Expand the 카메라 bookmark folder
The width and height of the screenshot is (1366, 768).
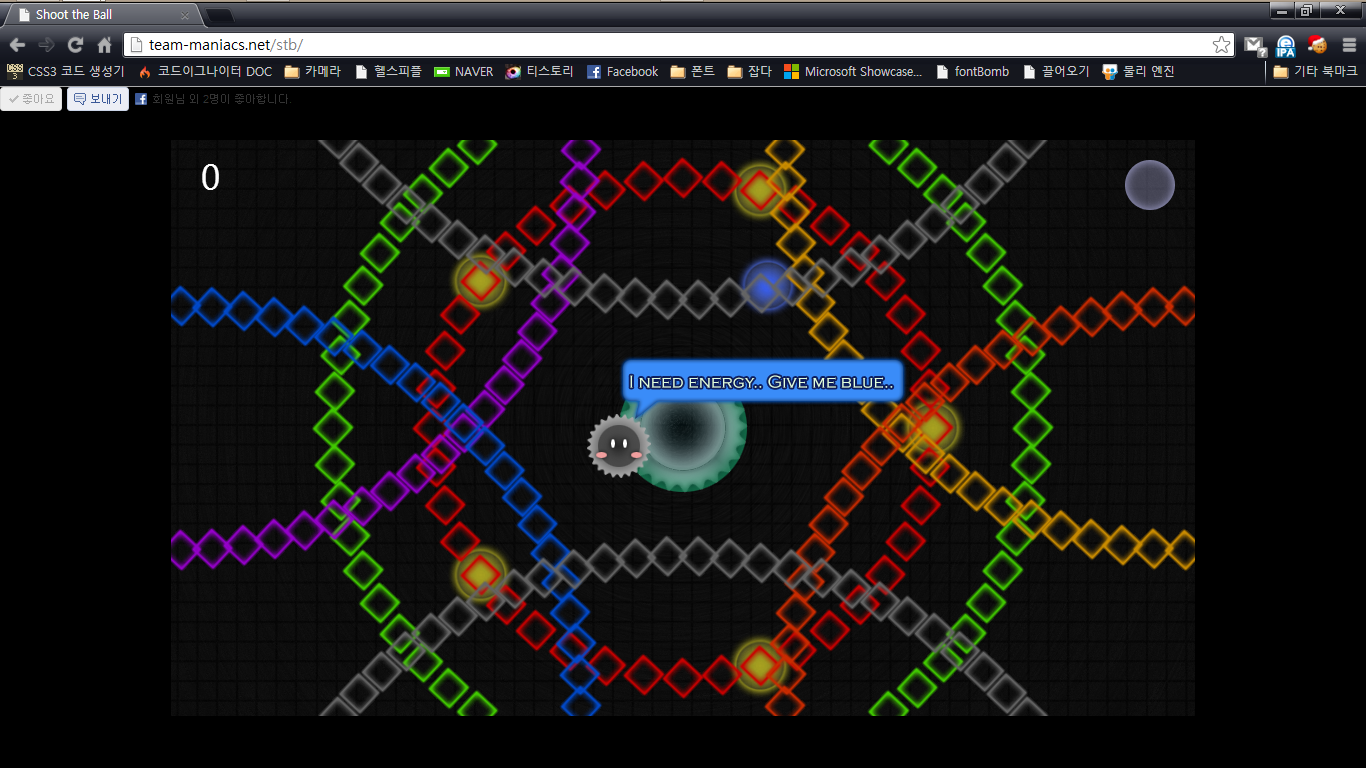313,71
